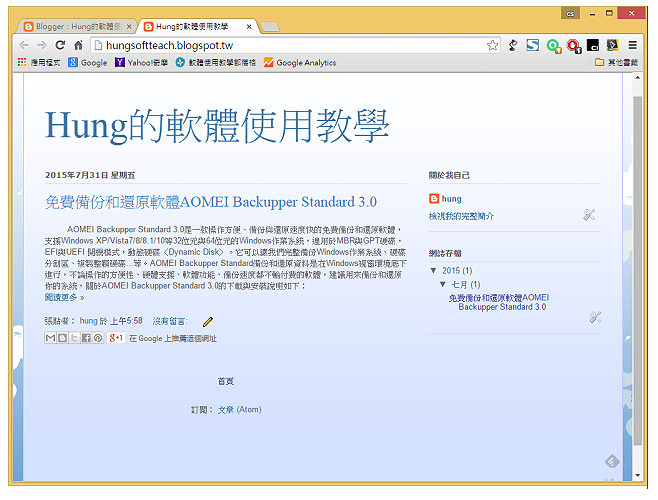Open the Yahoo bookmark
The image size is (658, 500).
click(142, 63)
